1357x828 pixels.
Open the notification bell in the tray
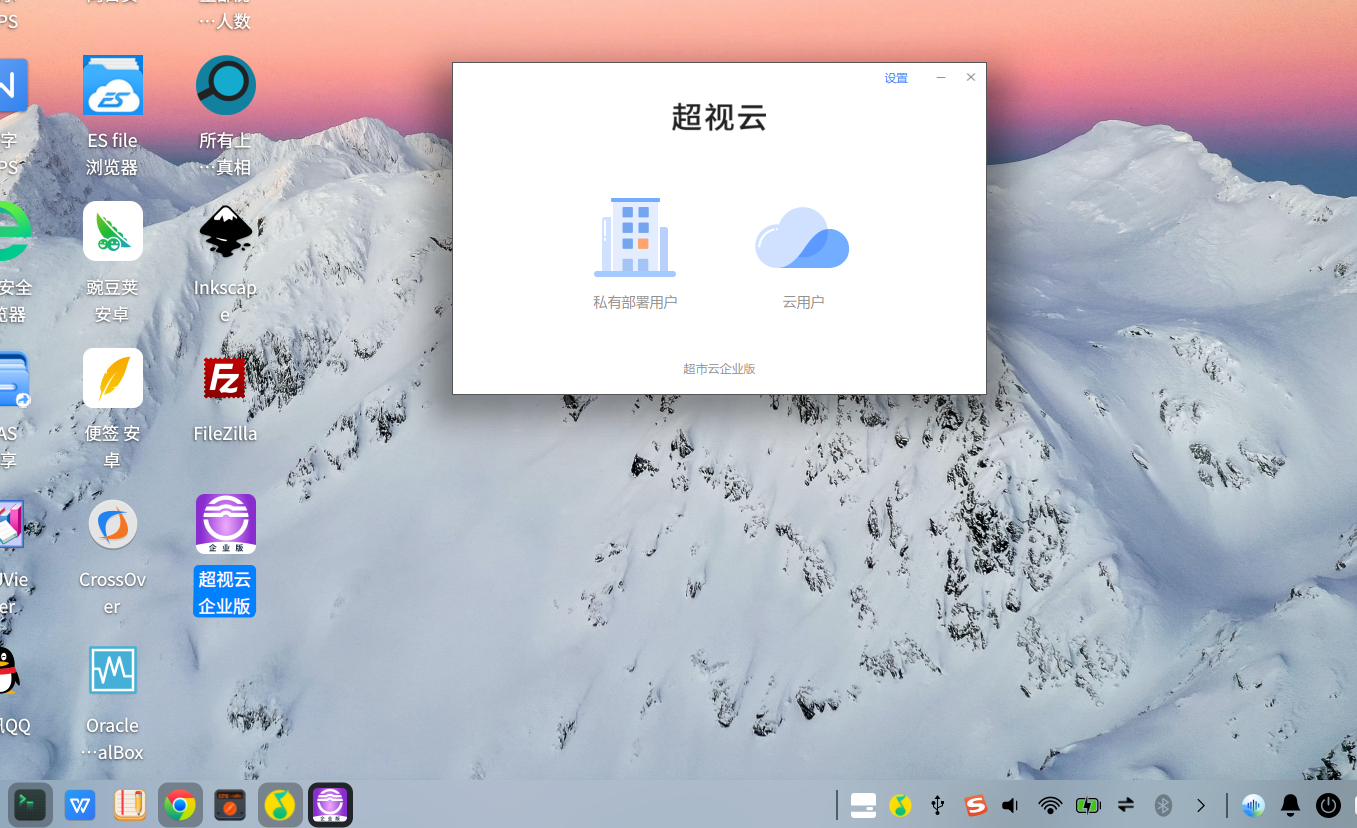1289,804
